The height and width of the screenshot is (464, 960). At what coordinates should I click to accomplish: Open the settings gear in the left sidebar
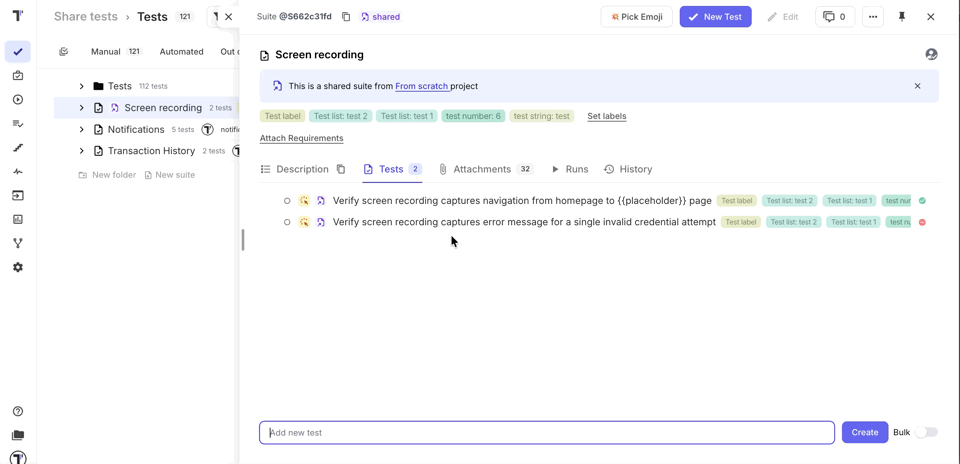click(18, 267)
